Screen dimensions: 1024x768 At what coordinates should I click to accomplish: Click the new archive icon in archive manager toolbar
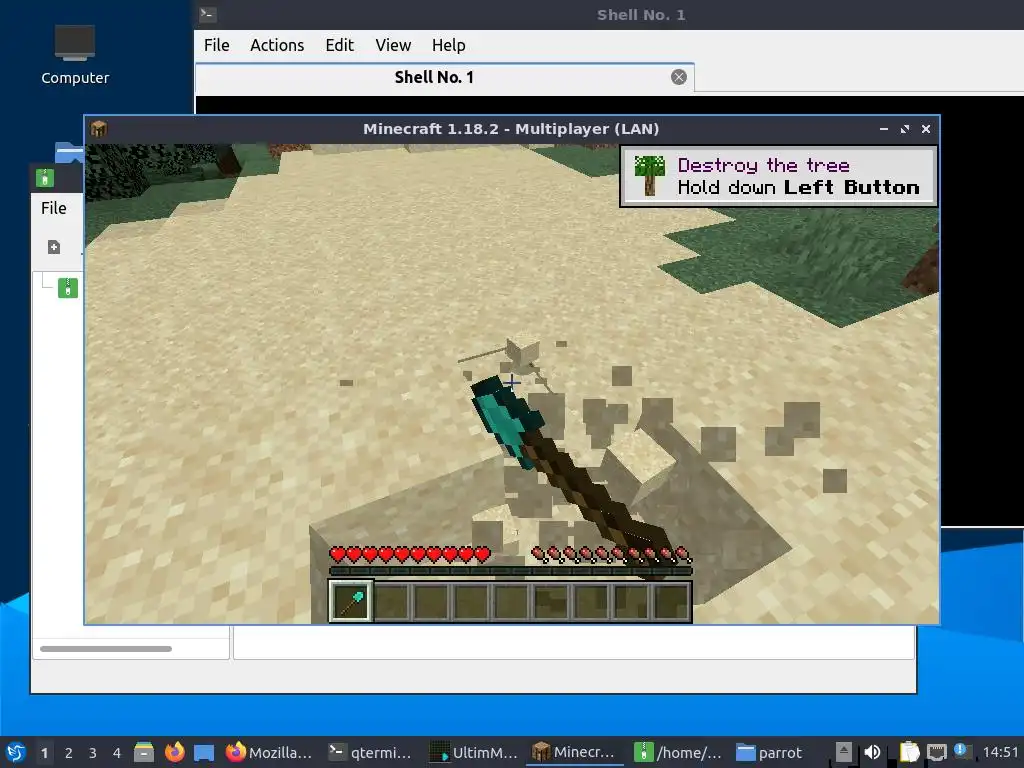54,247
